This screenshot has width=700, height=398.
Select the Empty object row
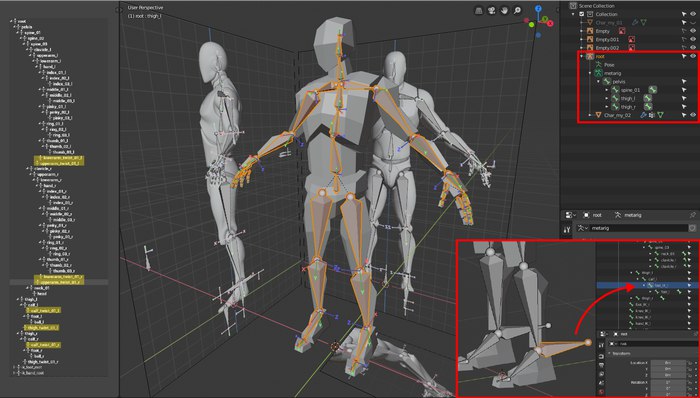(x=603, y=31)
